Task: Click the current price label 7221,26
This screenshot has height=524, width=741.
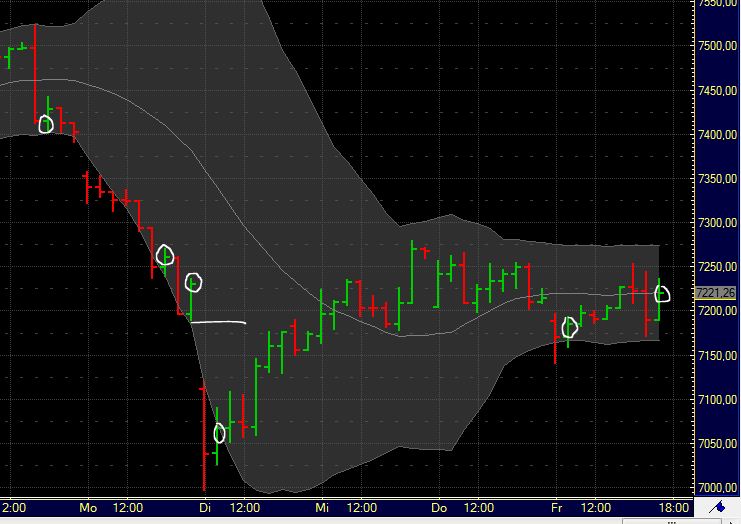Action: pyautogui.click(x=715, y=293)
